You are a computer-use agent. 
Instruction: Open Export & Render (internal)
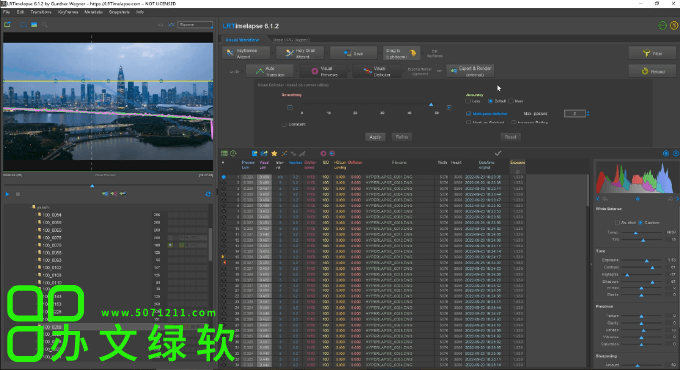470,71
